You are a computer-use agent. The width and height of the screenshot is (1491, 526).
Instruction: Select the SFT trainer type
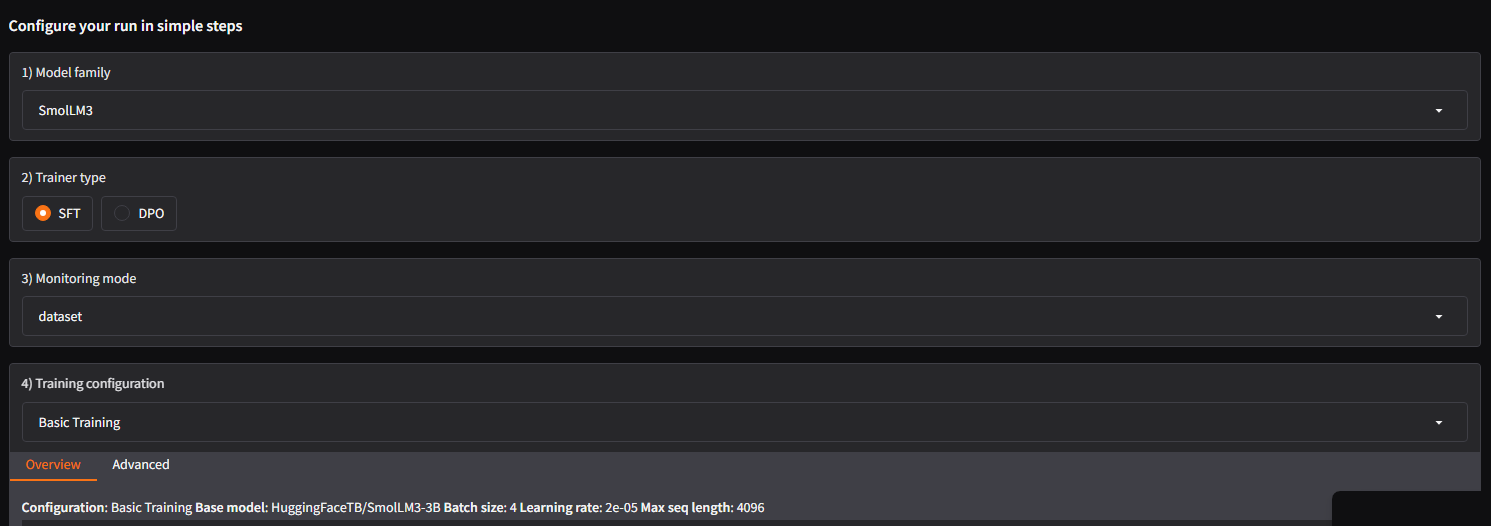click(43, 214)
